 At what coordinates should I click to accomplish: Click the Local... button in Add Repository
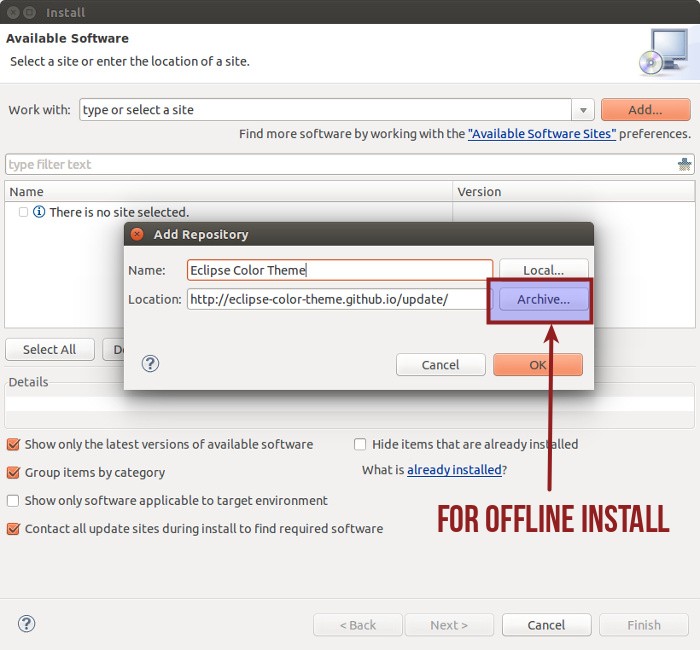(x=543, y=269)
